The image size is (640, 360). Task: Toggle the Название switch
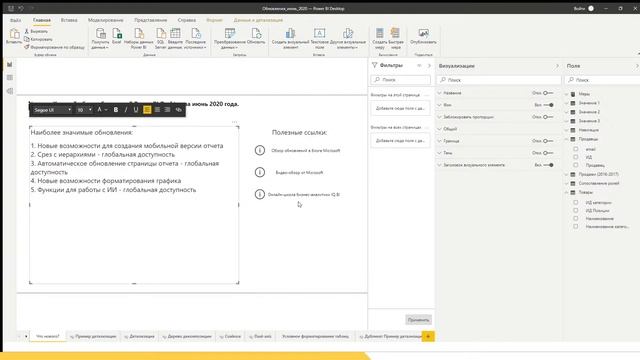tap(548, 93)
